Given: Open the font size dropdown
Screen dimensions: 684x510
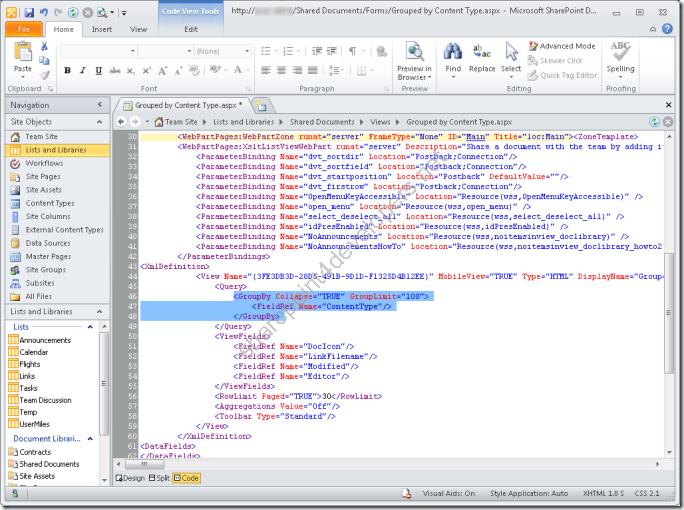Looking at the screenshot, I should (x=189, y=51).
